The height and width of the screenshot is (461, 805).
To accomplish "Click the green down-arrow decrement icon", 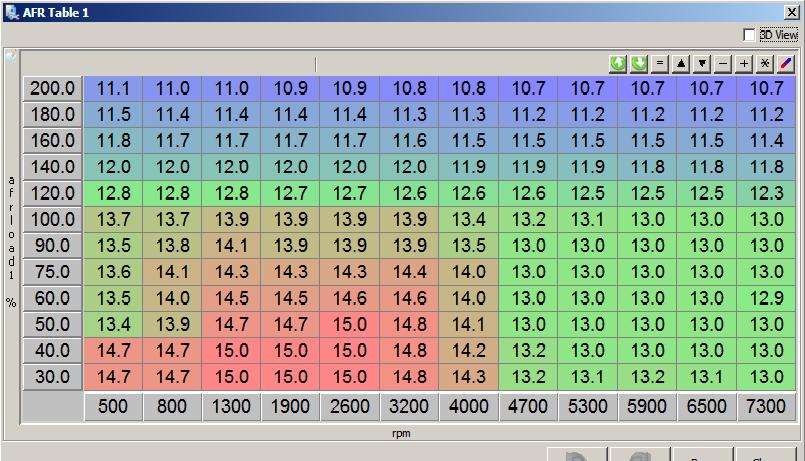I will pos(638,64).
